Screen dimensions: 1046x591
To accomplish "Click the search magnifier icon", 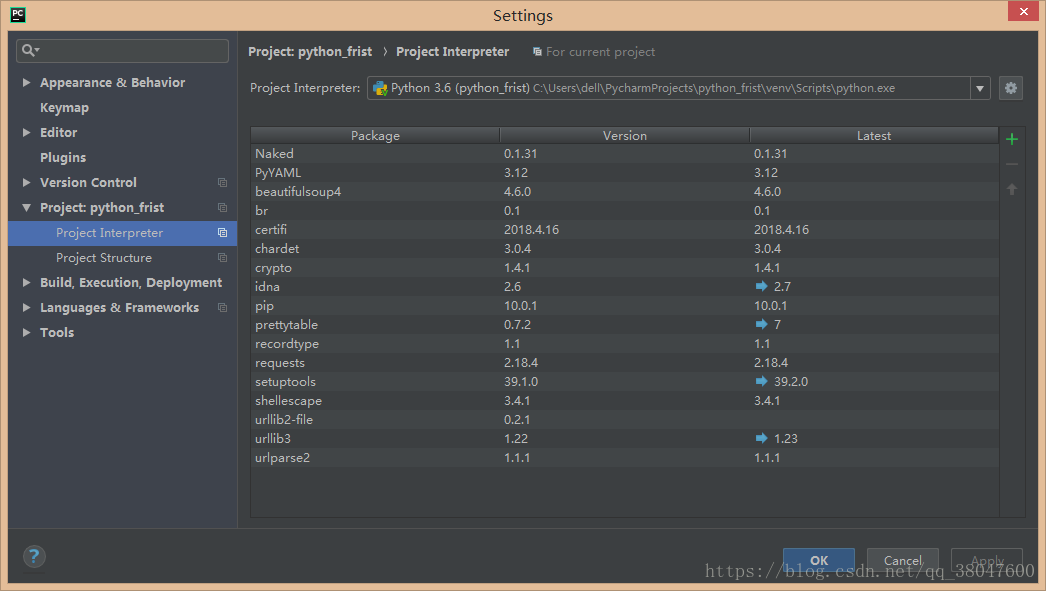I will coord(30,50).
